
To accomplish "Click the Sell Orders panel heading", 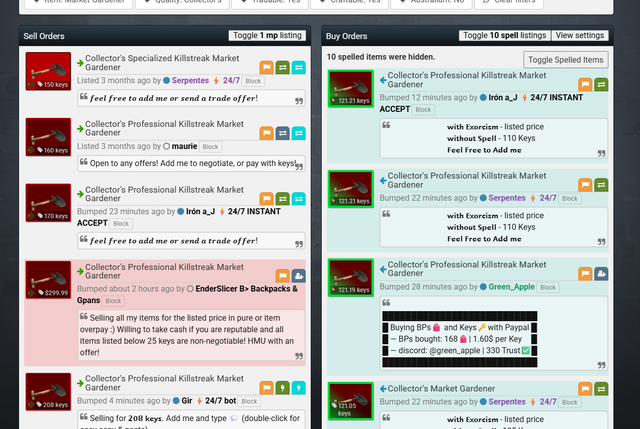I will pos(44,36).
